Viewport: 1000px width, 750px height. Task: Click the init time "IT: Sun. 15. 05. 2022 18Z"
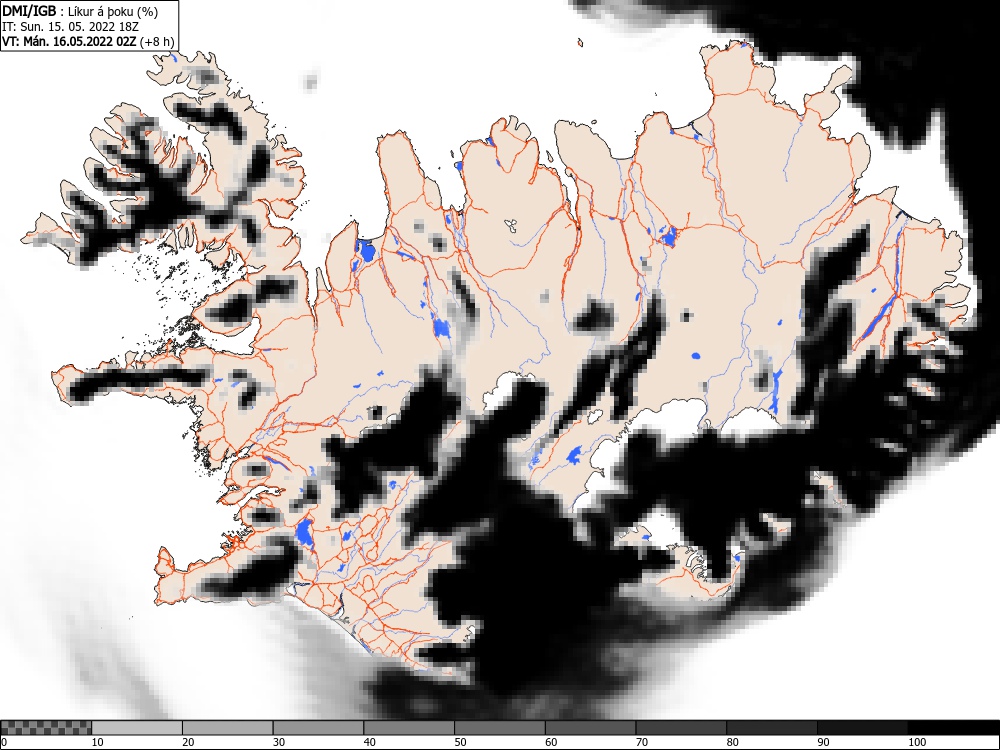70,27
